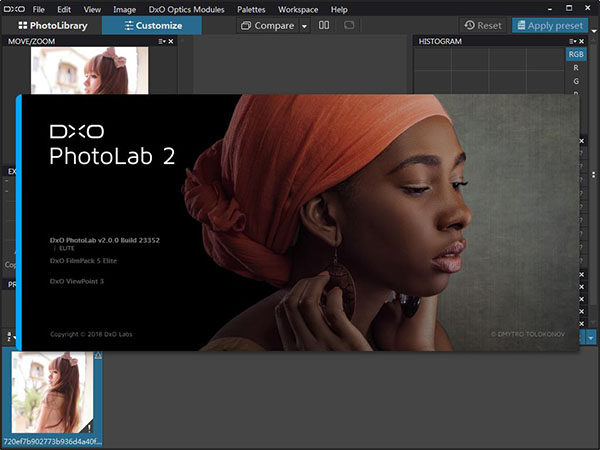Close the Move/Zoom palette

[171, 41]
